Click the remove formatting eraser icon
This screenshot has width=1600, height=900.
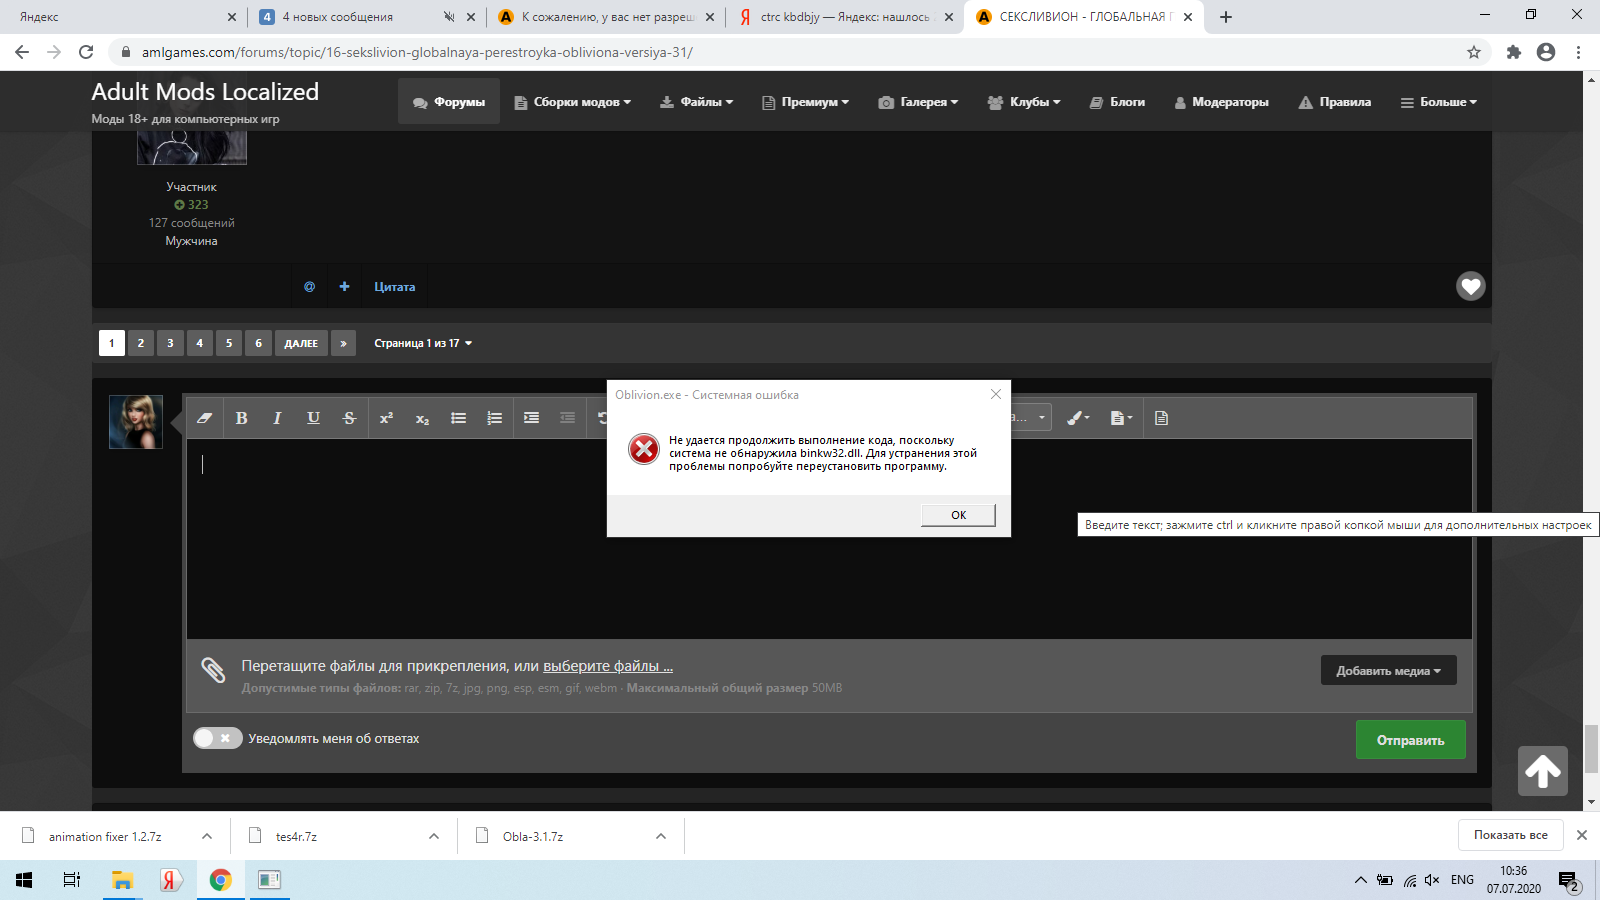pyautogui.click(x=204, y=418)
